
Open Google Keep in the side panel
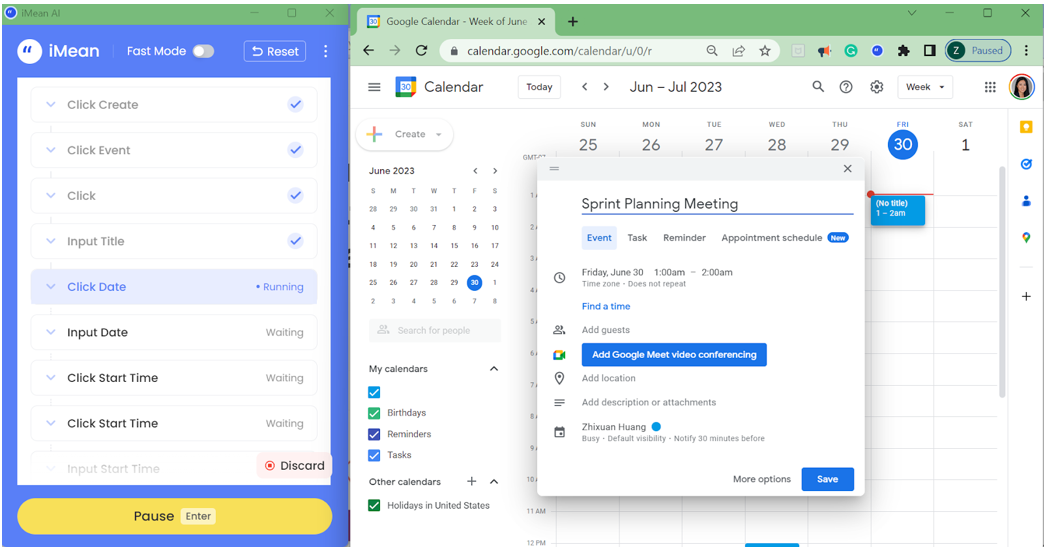(1026, 127)
